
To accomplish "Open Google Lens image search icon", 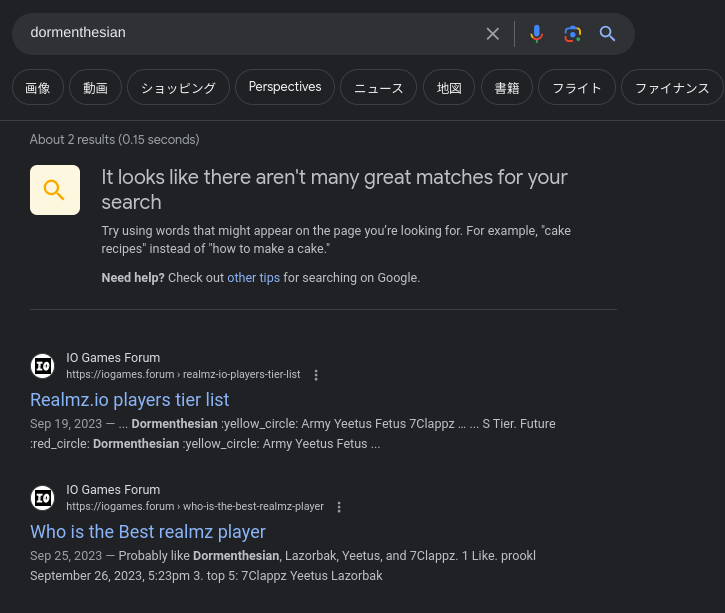I will click(572, 34).
